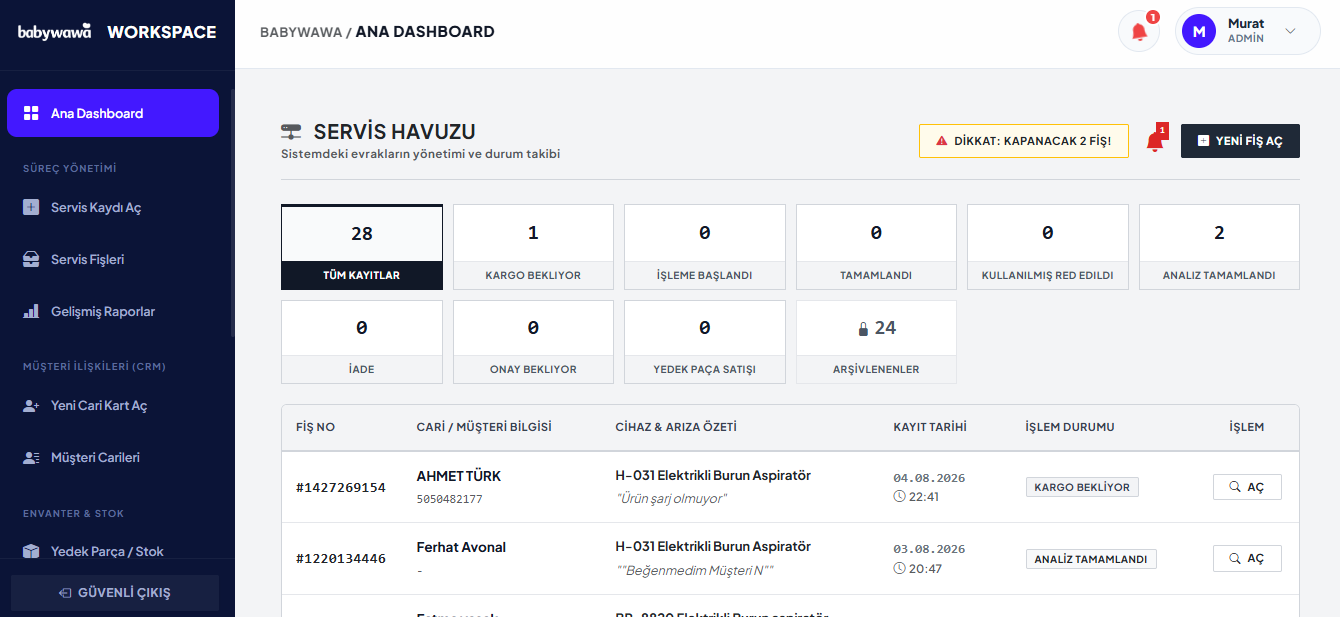Viewport: 1340px width, 617px height.
Task: Open Servis Fişleri menu item
Action: 113,259
